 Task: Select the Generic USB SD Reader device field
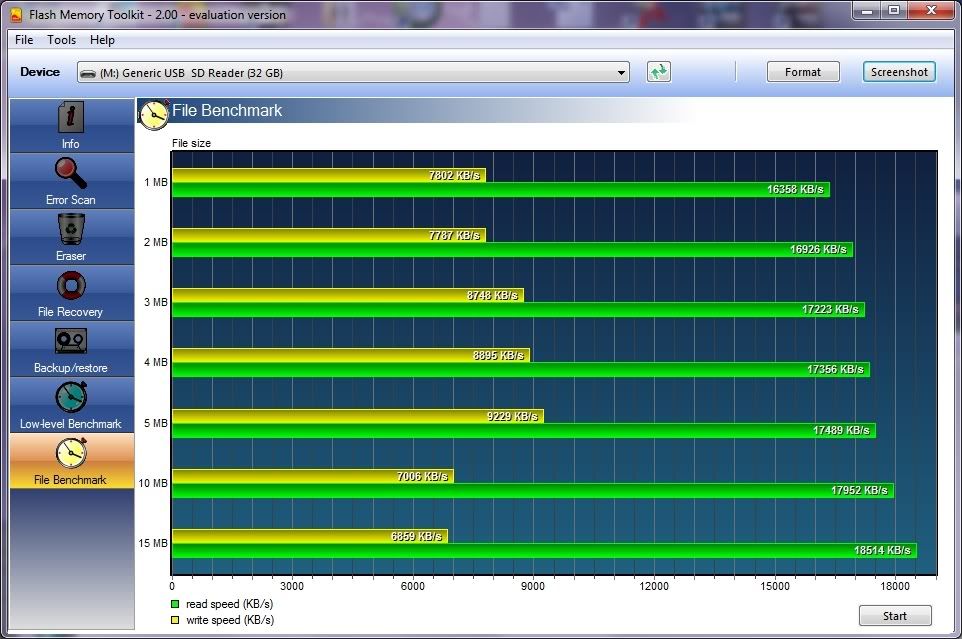coord(350,73)
